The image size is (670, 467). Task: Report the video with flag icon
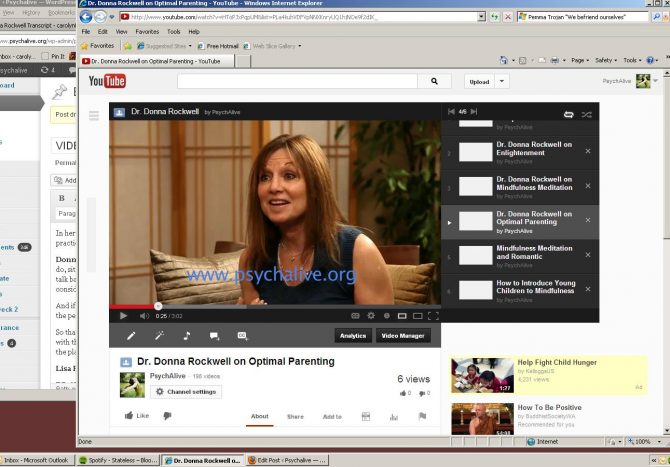(422, 416)
